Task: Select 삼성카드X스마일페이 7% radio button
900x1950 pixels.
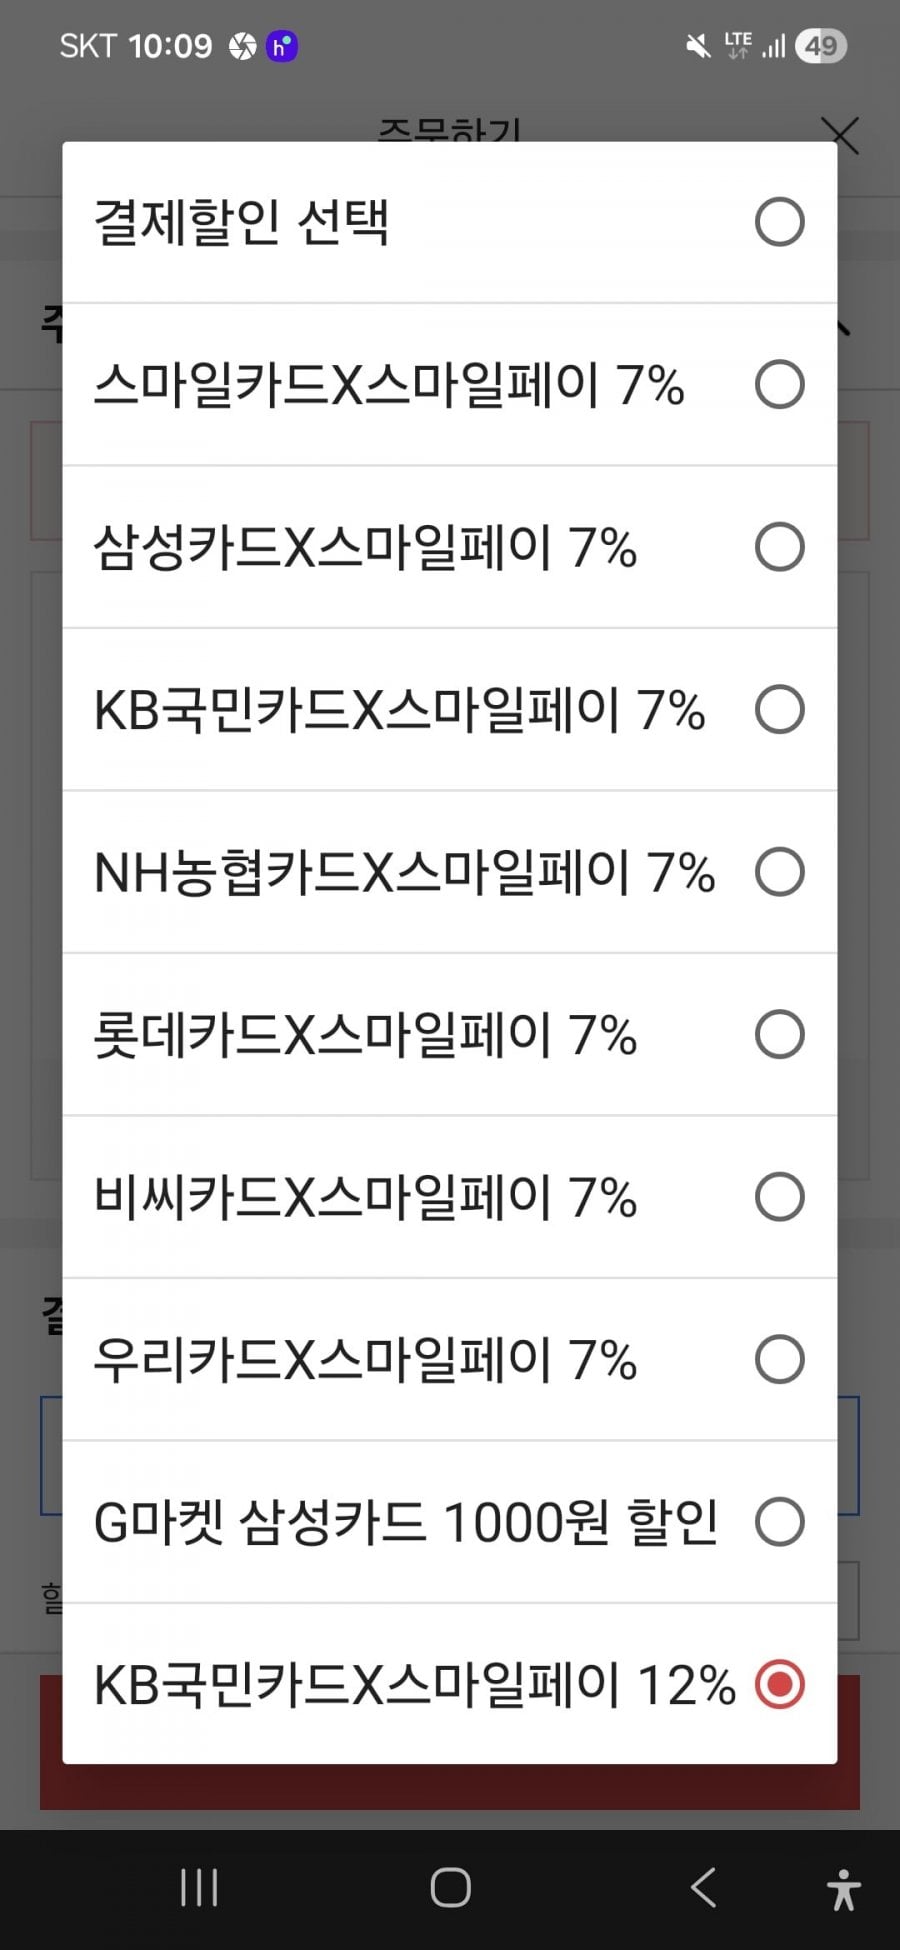Action: coord(779,547)
